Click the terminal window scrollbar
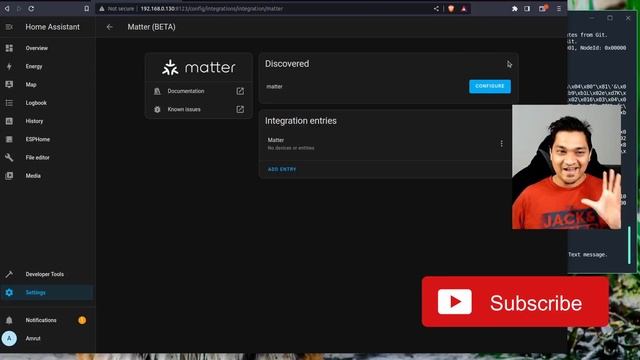 coord(629,245)
